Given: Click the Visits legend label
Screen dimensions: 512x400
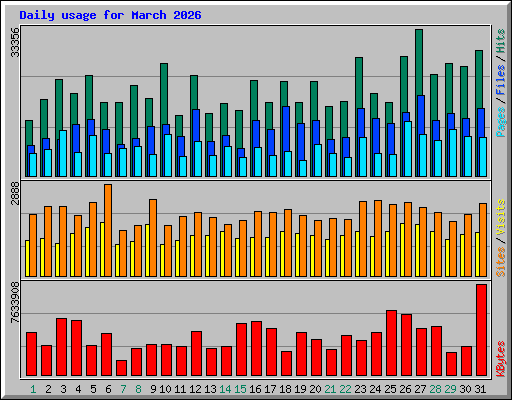Looking at the screenshot, I should pos(501,218).
